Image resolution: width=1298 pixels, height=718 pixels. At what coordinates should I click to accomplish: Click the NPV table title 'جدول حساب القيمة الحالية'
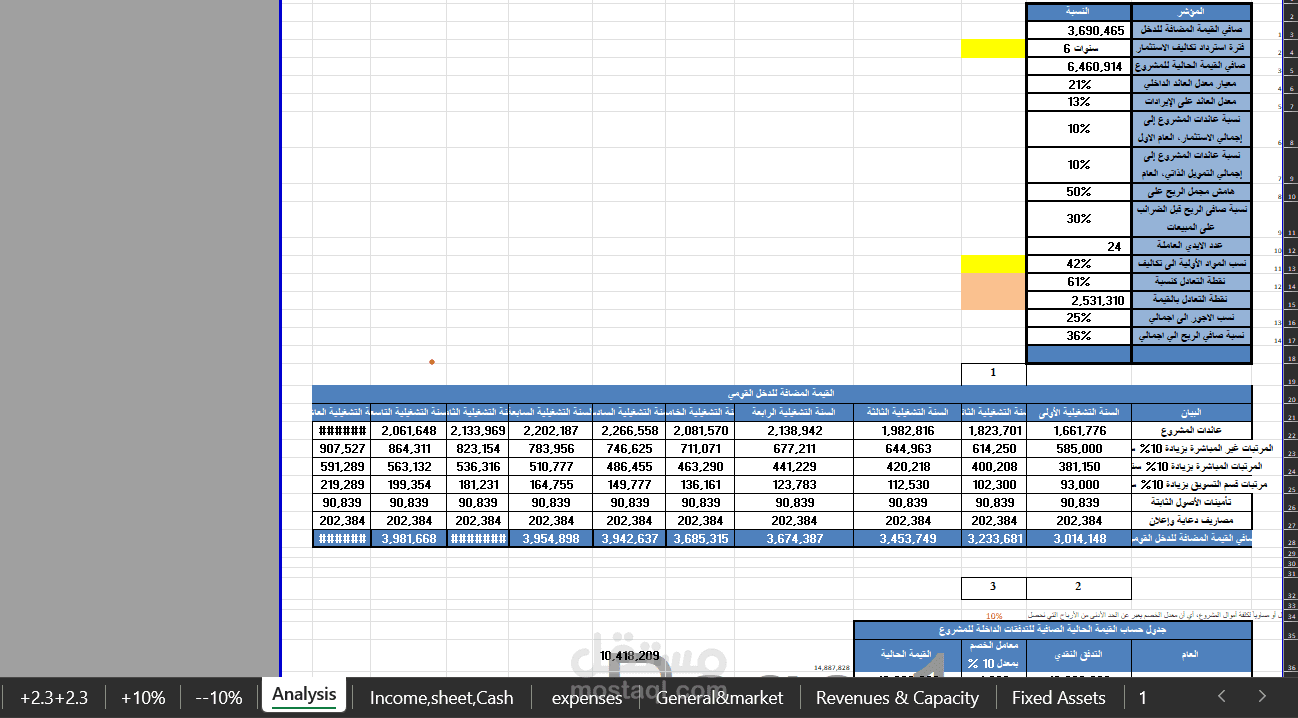click(x=1052, y=630)
